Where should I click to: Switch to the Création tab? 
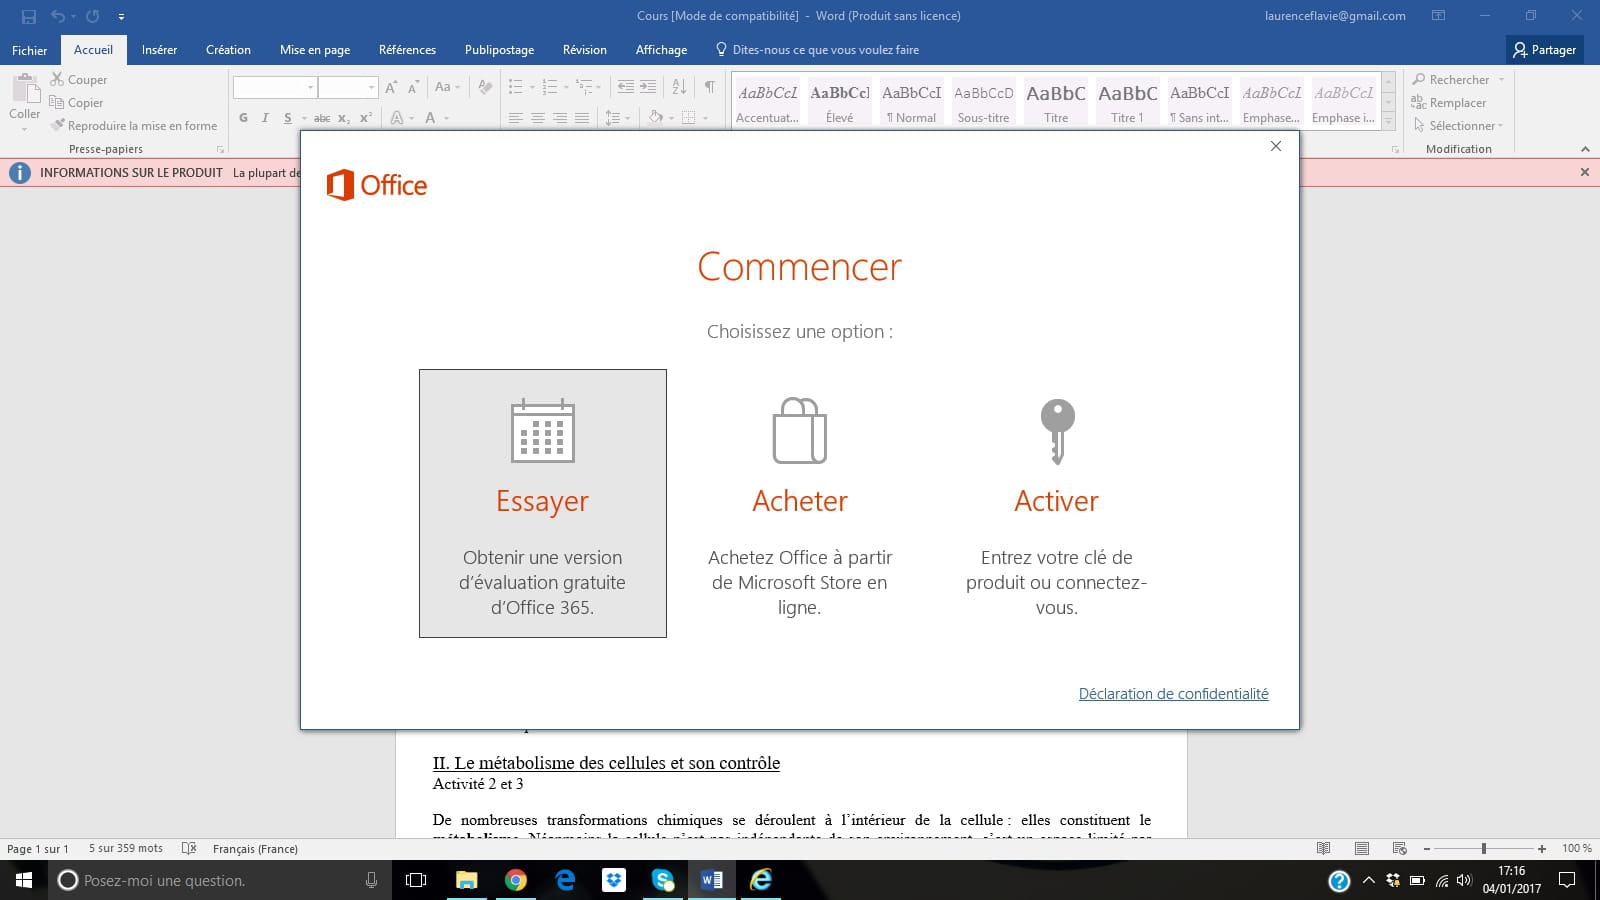point(228,50)
